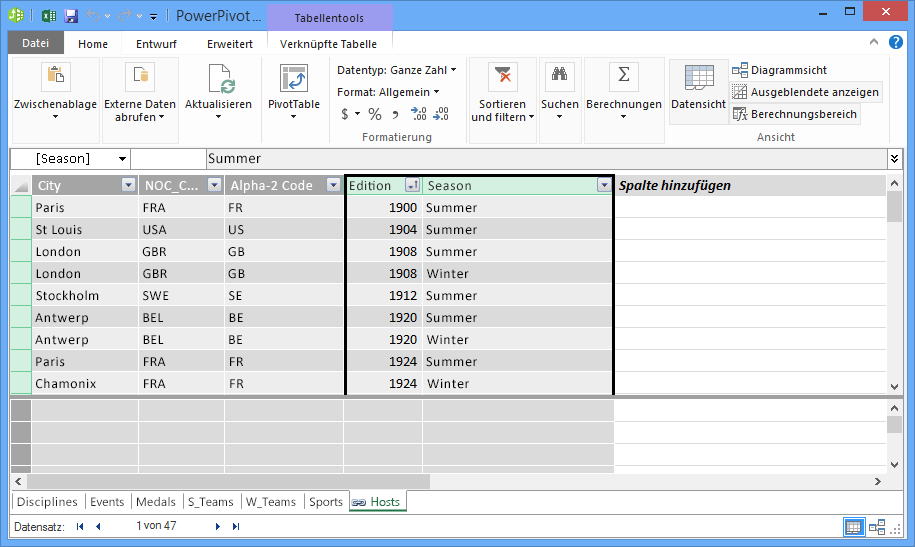Click the Spalte hinzufügen column header

[x=750, y=186]
